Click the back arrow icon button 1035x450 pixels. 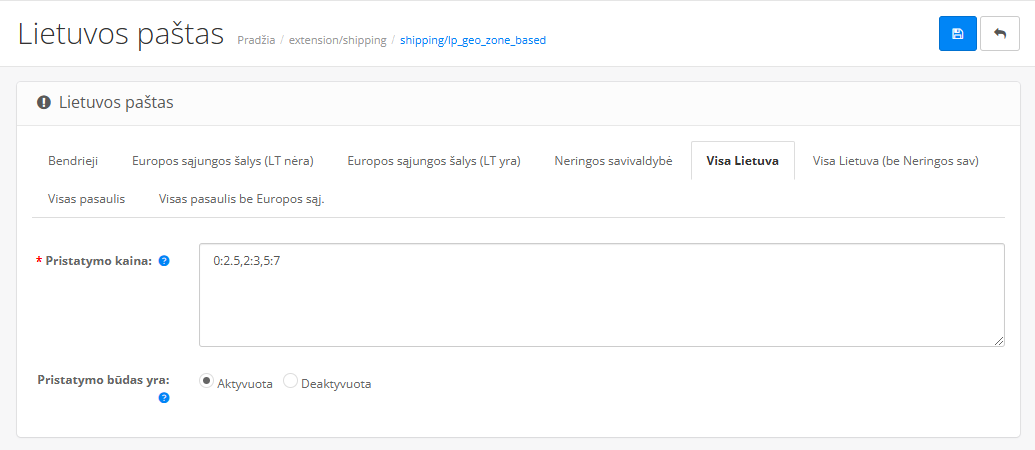coord(1000,34)
